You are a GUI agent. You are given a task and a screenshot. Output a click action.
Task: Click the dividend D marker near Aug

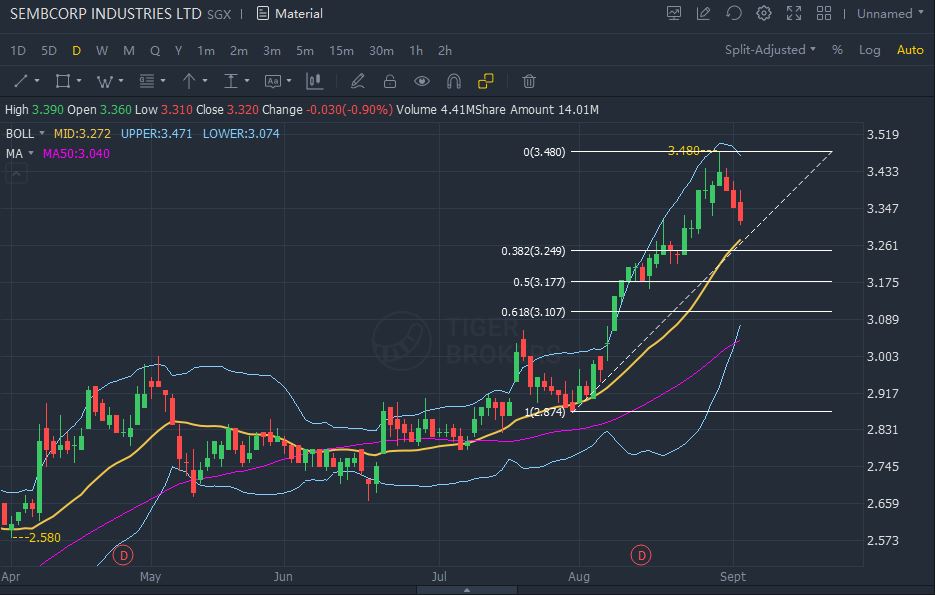coord(641,556)
